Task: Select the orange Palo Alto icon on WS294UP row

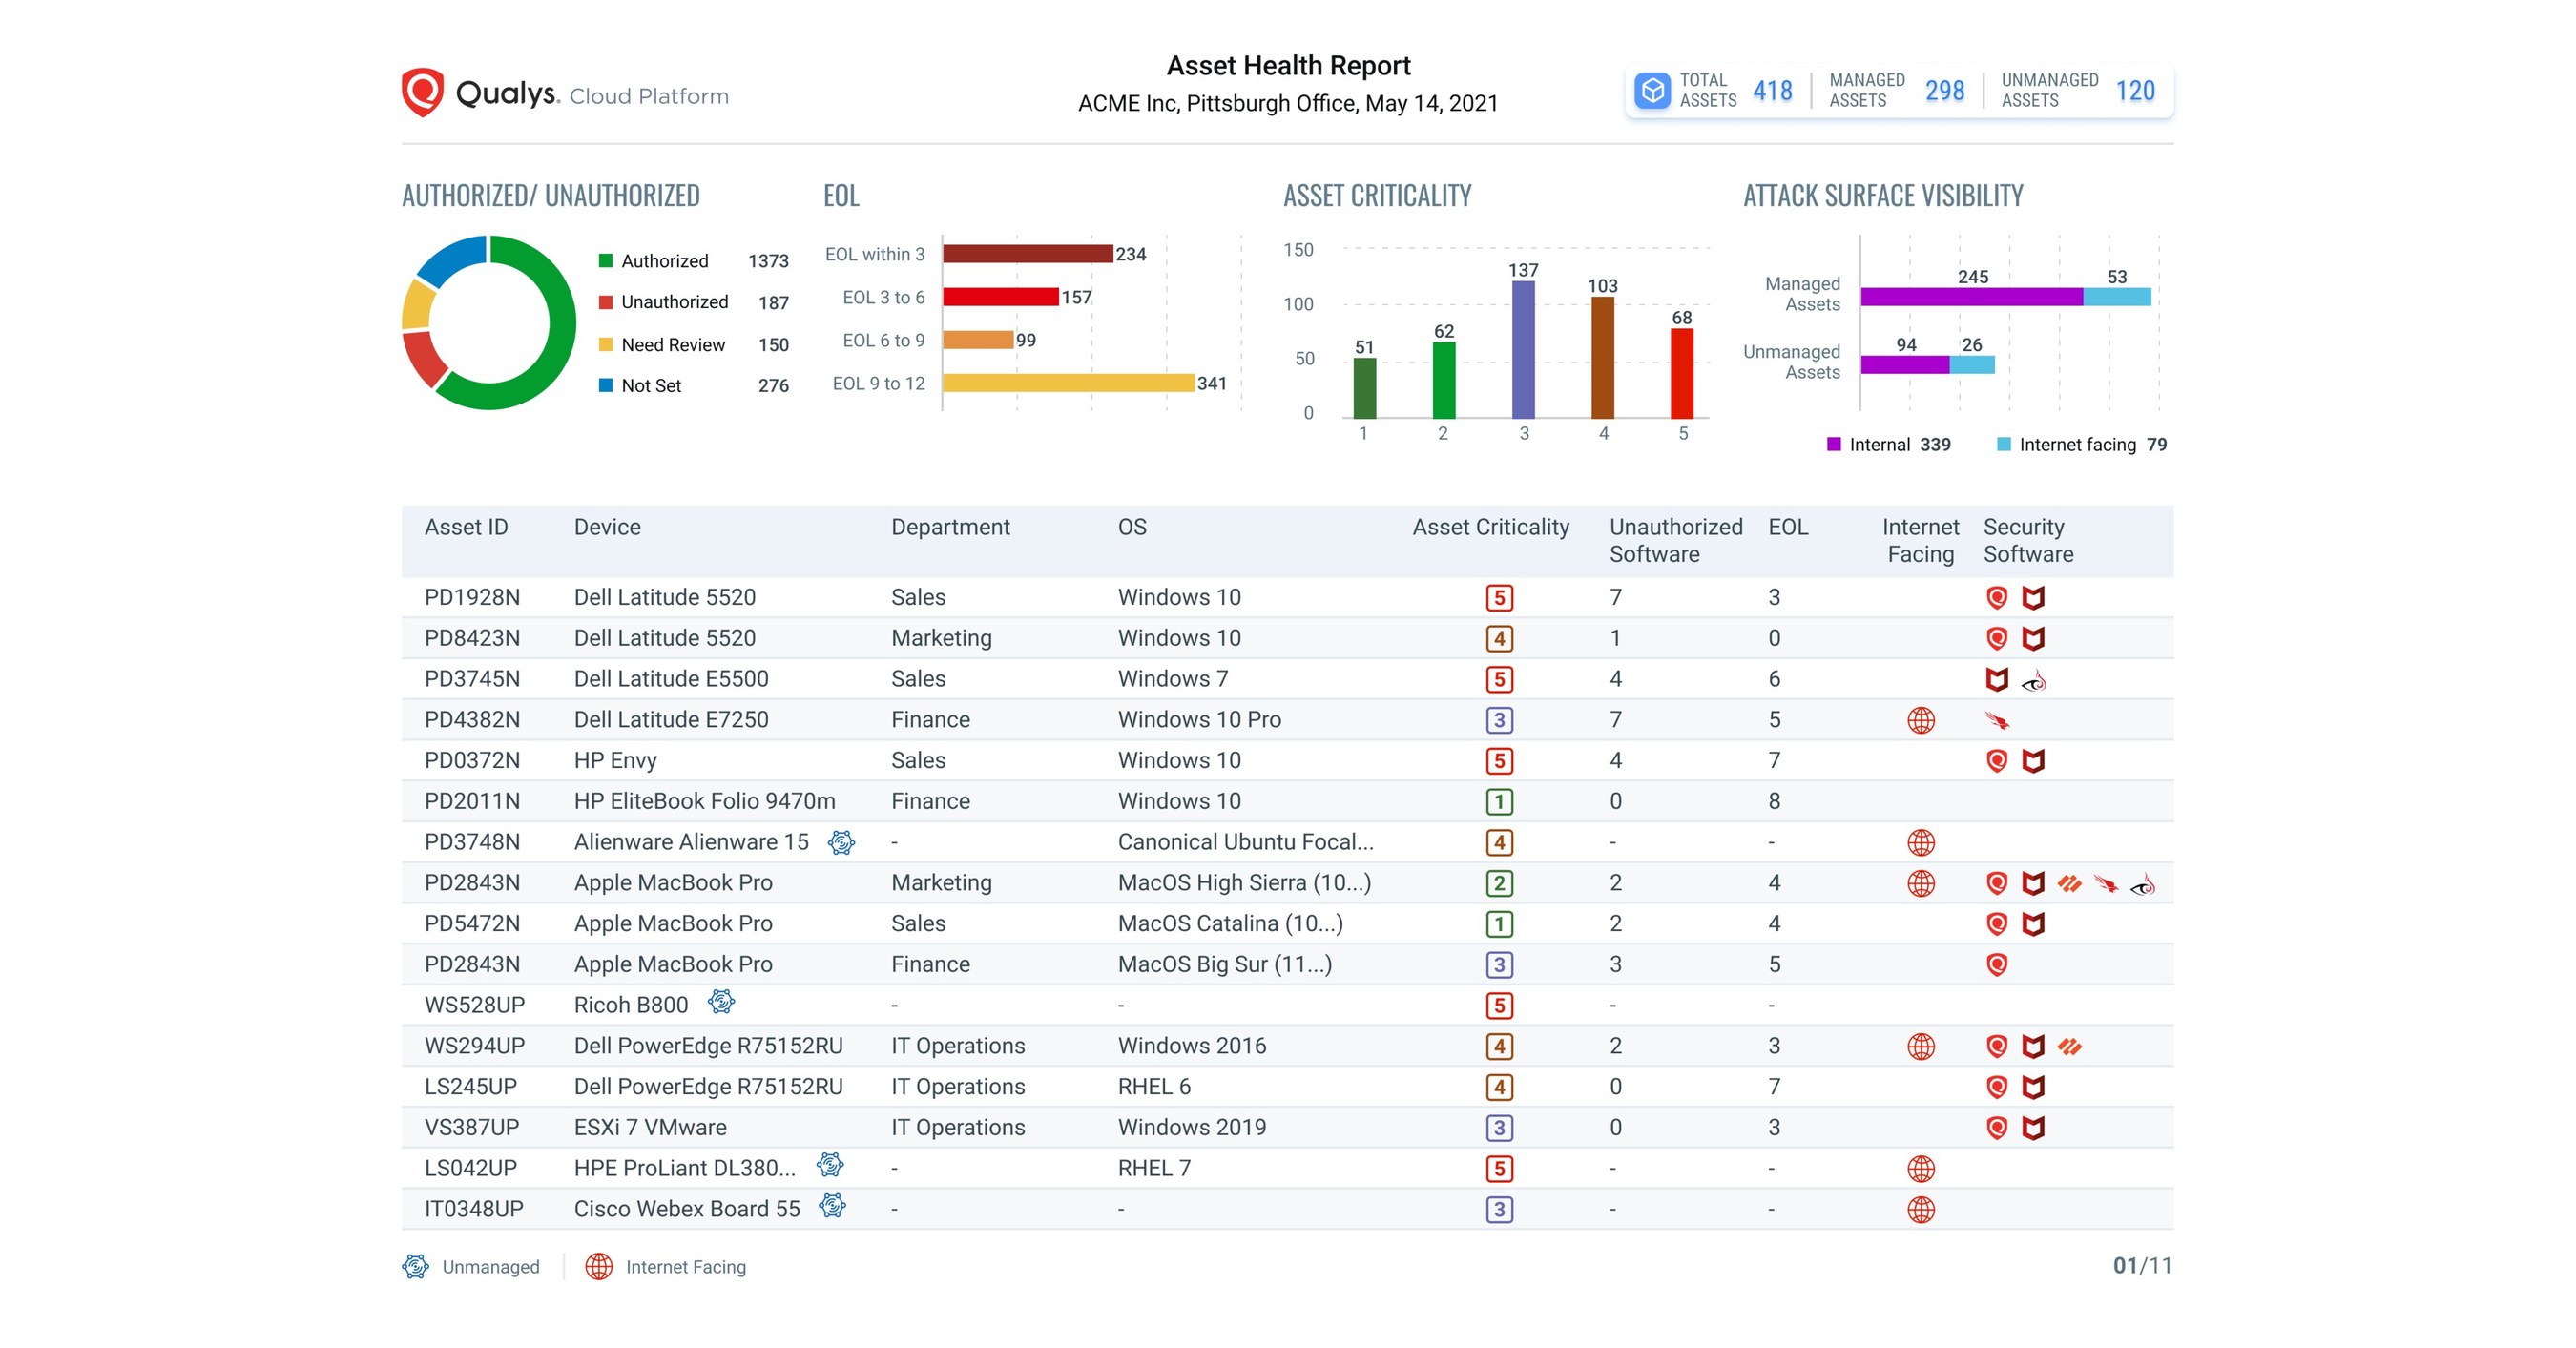Action: [2068, 1046]
